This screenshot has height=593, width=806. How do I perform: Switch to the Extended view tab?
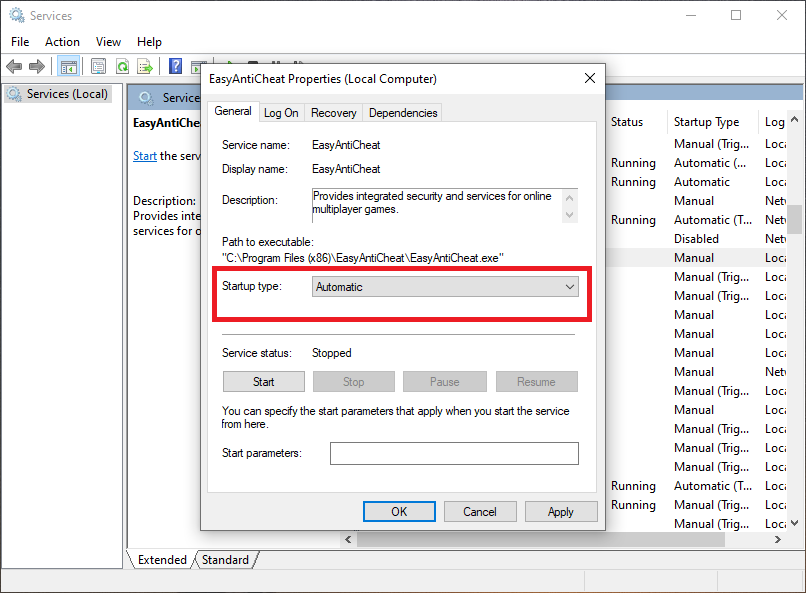[x=162, y=560]
